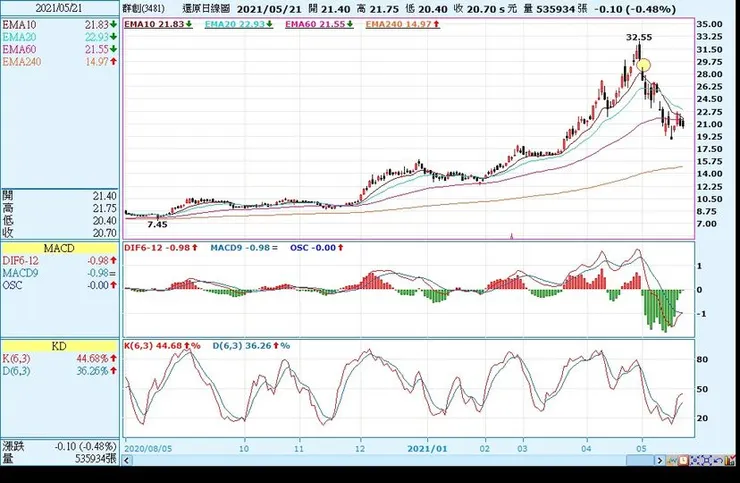740x483 pixels.
Task: Click the EMA20 row in the left panel
Action: (x=59, y=37)
